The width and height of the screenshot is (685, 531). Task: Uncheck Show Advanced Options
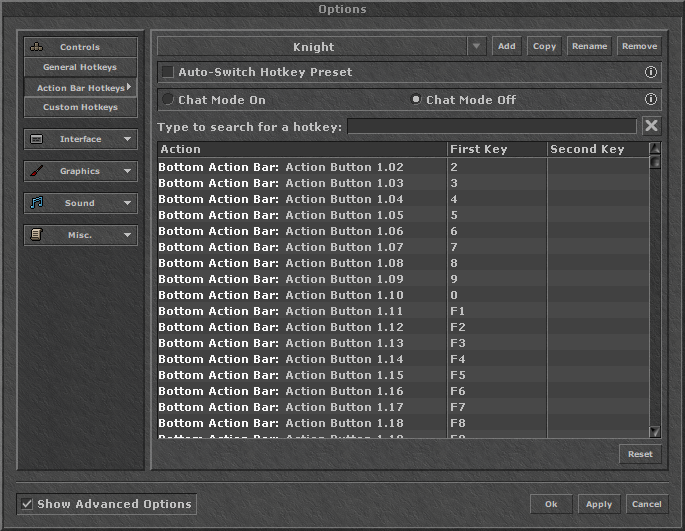click(27, 504)
